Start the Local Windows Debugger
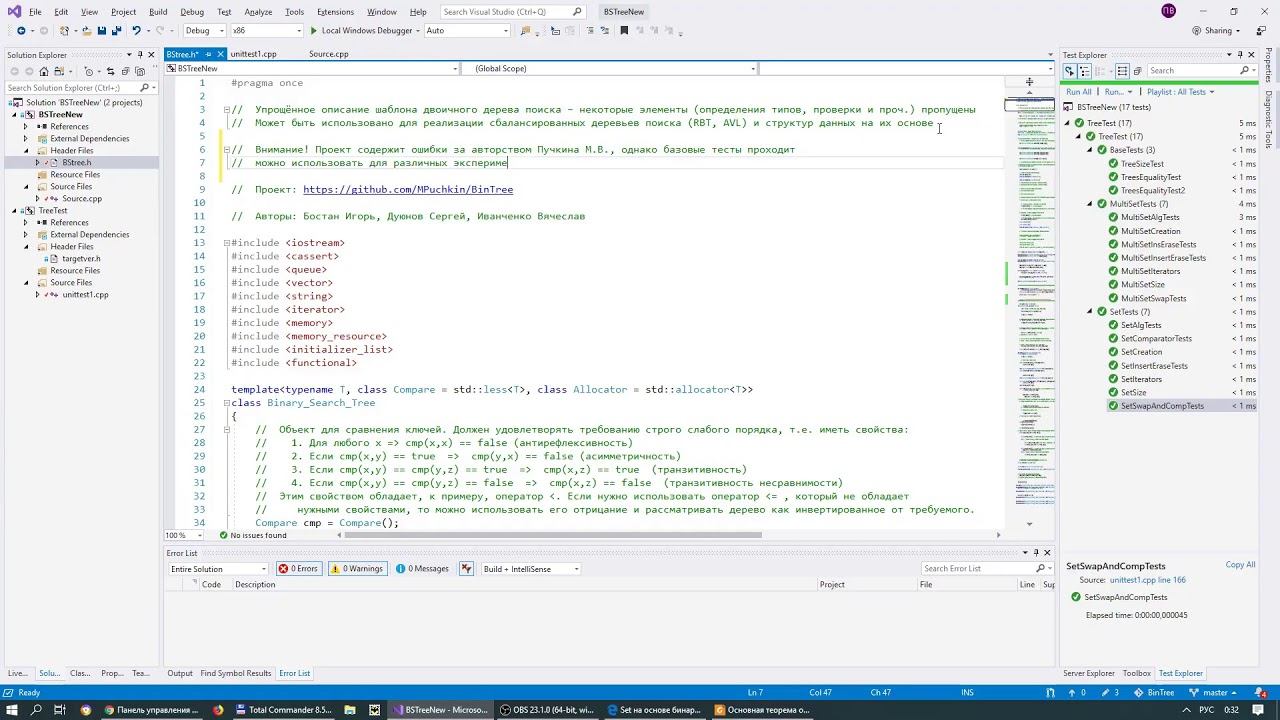 (x=361, y=31)
